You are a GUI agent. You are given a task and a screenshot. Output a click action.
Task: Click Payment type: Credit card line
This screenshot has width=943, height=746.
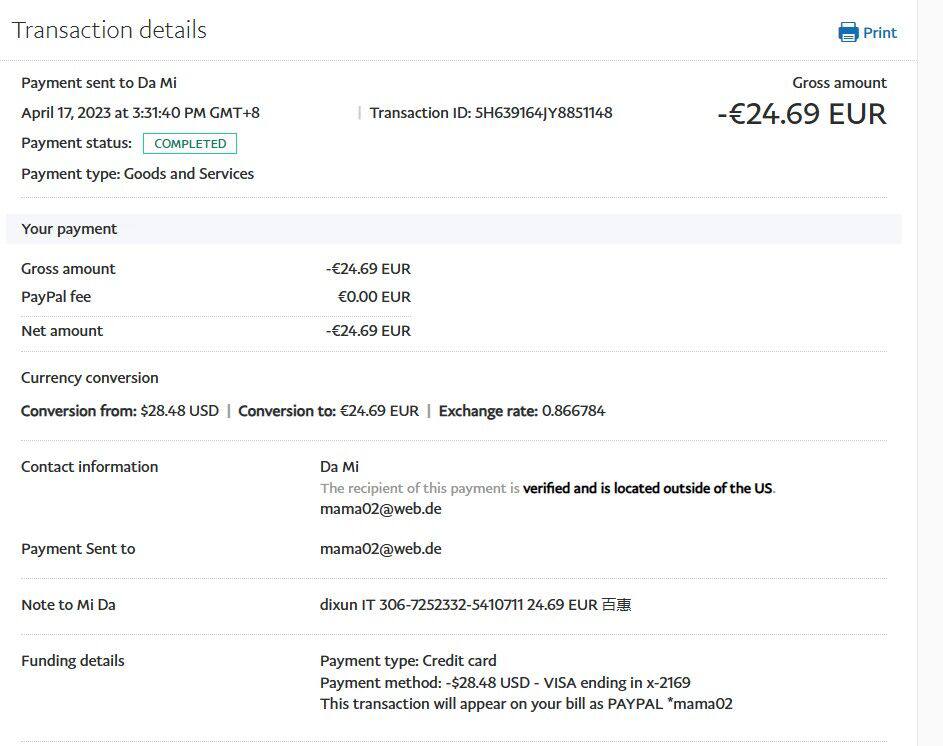(x=408, y=660)
